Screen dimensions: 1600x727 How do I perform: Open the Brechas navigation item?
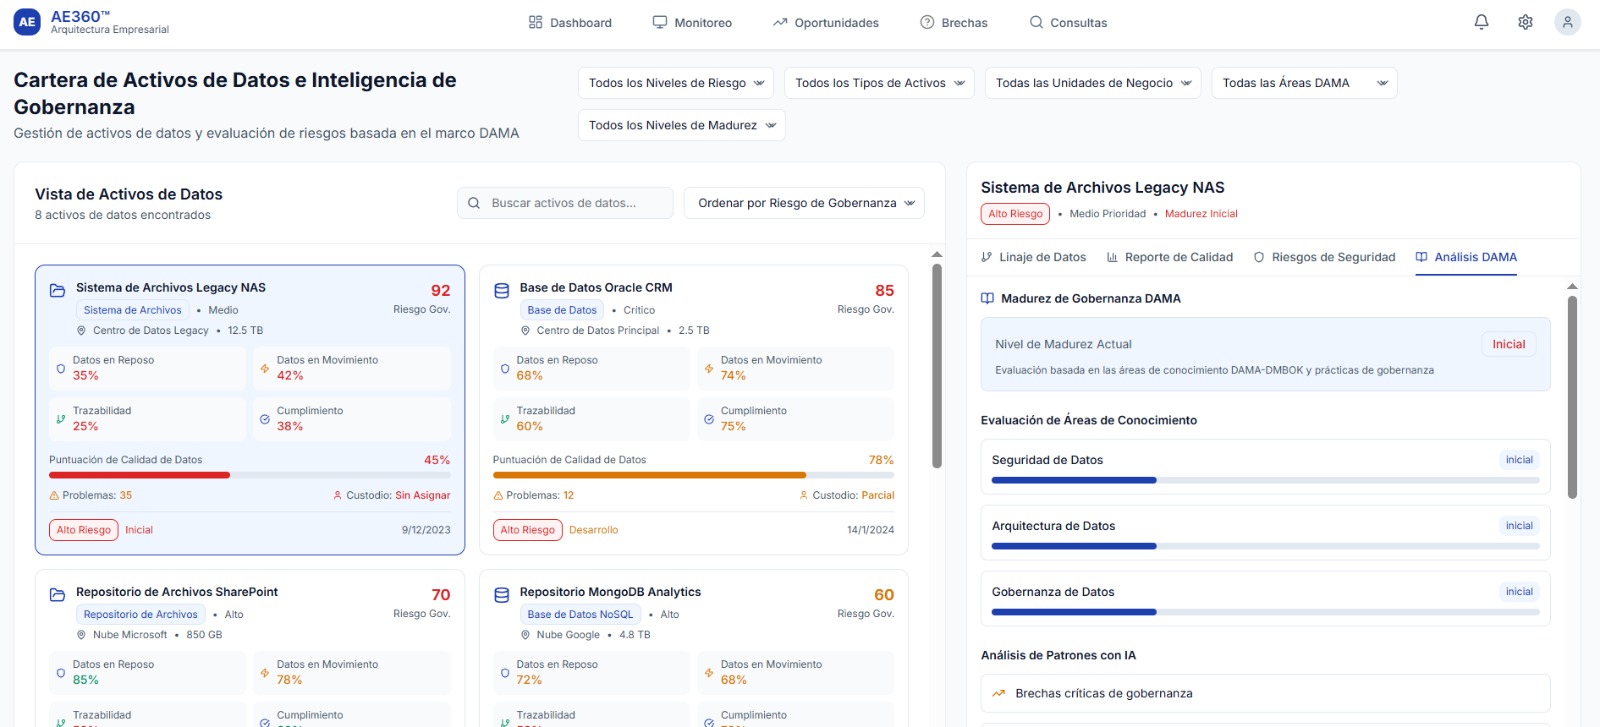click(x=954, y=22)
